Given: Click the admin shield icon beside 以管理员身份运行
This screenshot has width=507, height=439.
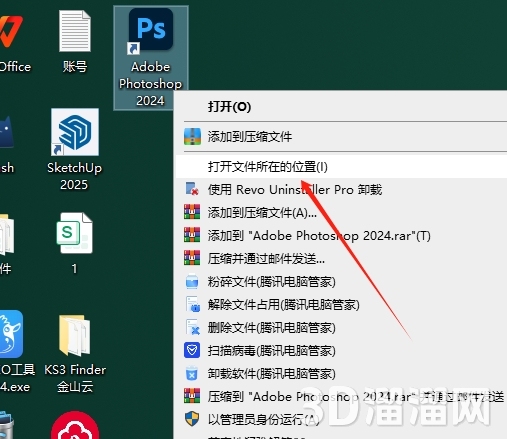Looking at the screenshot, I should pyautogui.click(x=192, y=419).
